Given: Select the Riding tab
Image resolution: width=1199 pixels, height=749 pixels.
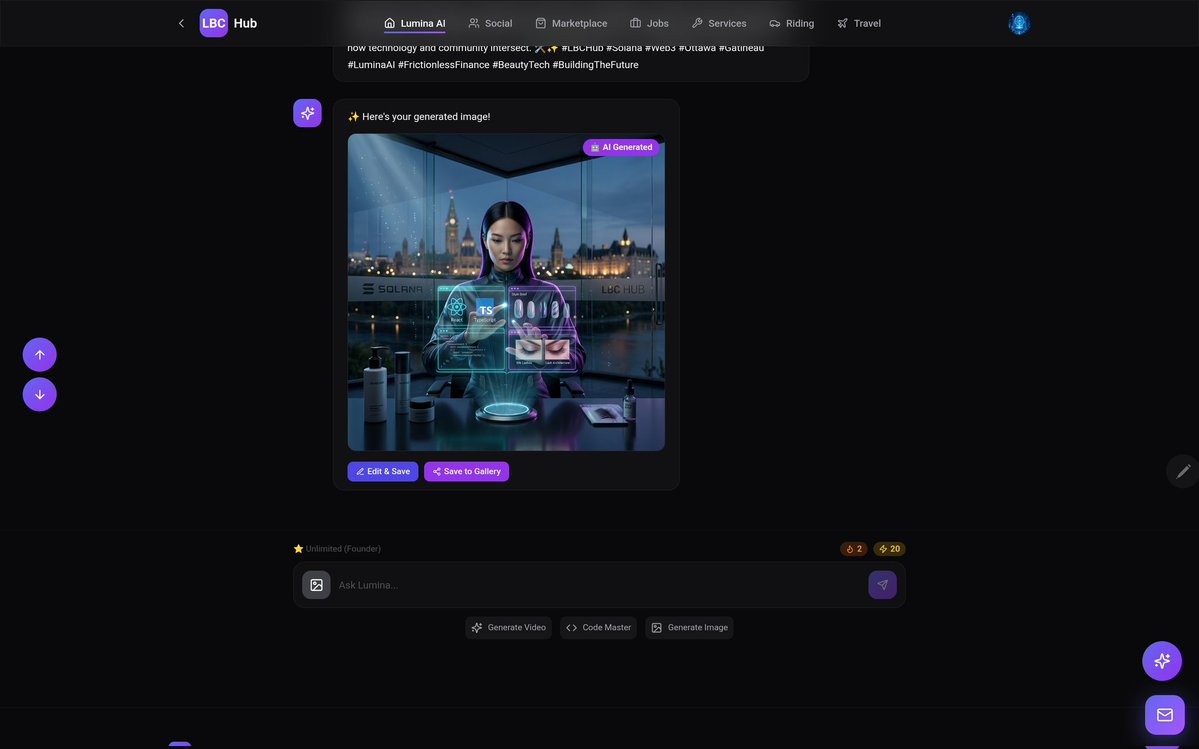Looking at the screenshot, I should point(791,23).
